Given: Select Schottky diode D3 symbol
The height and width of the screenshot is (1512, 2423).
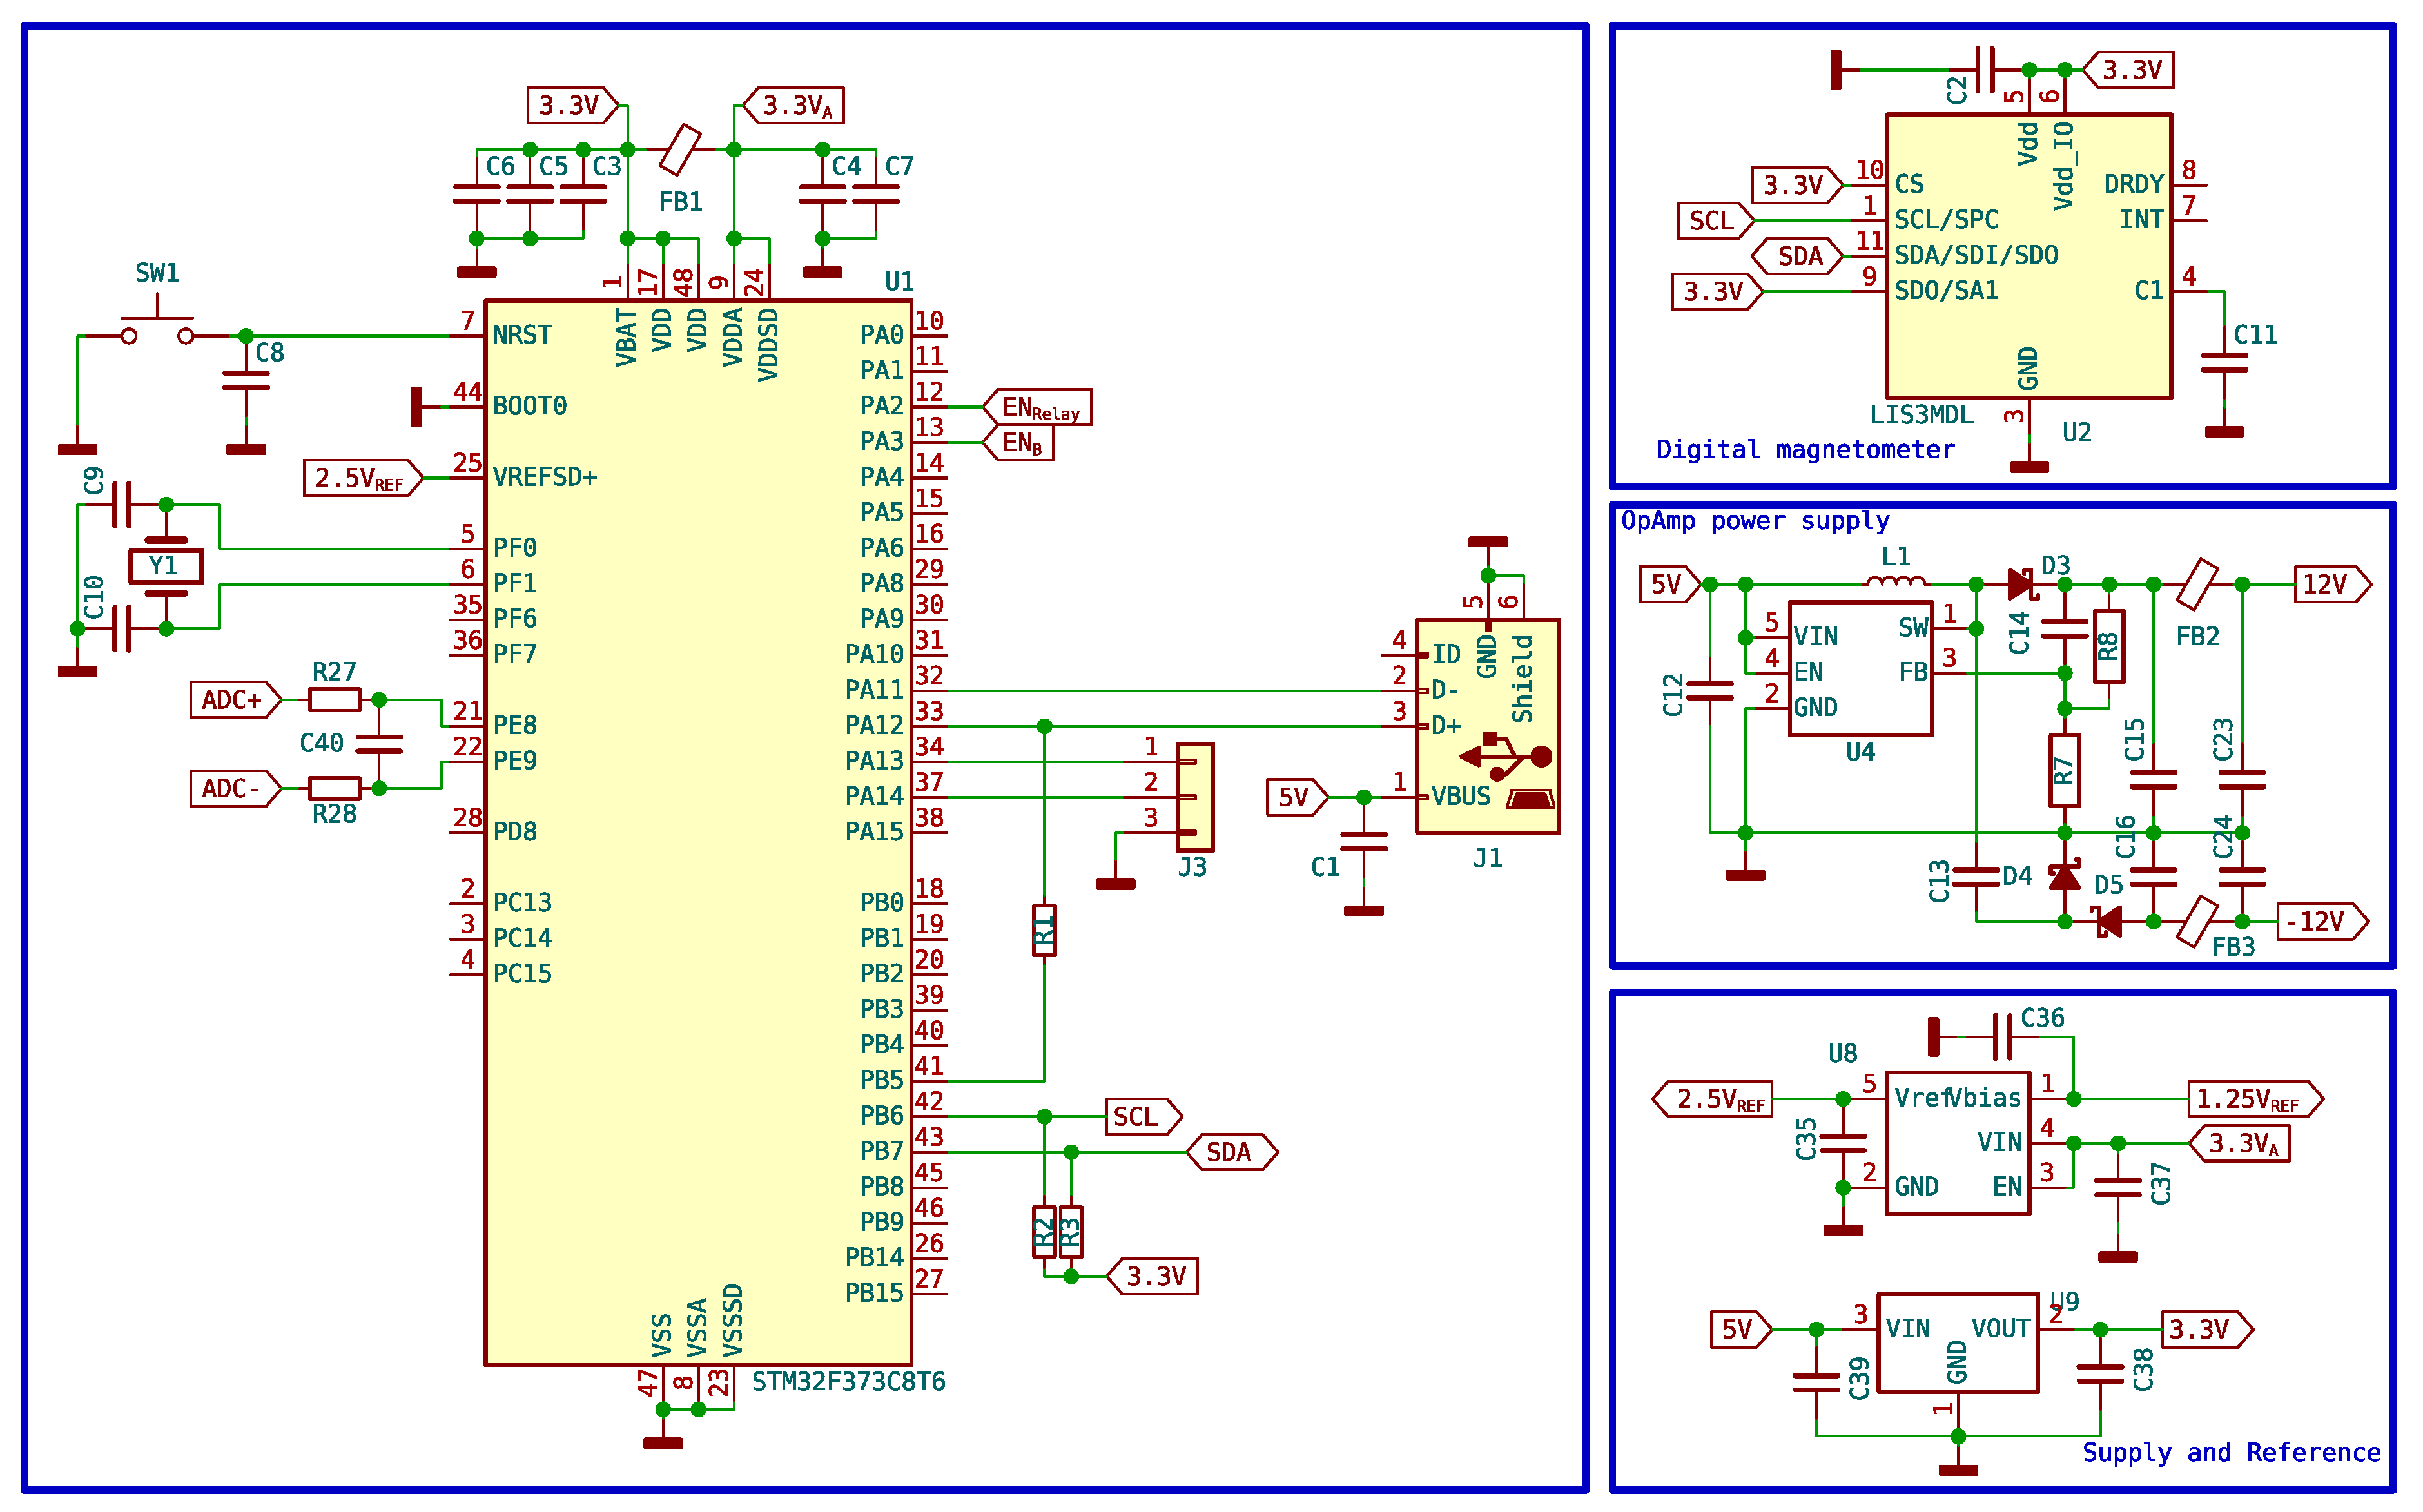Looking at the screenshot, I should [2020, 584].
